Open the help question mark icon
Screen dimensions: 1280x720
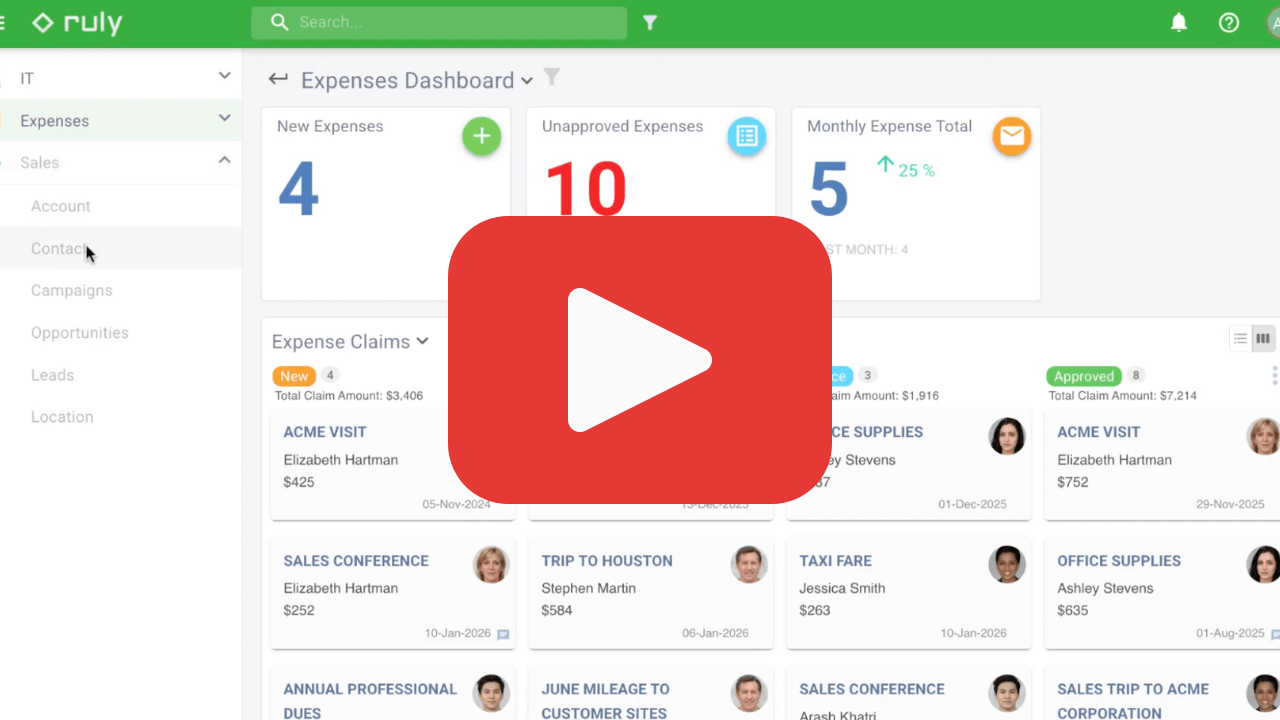(1229, 22)
